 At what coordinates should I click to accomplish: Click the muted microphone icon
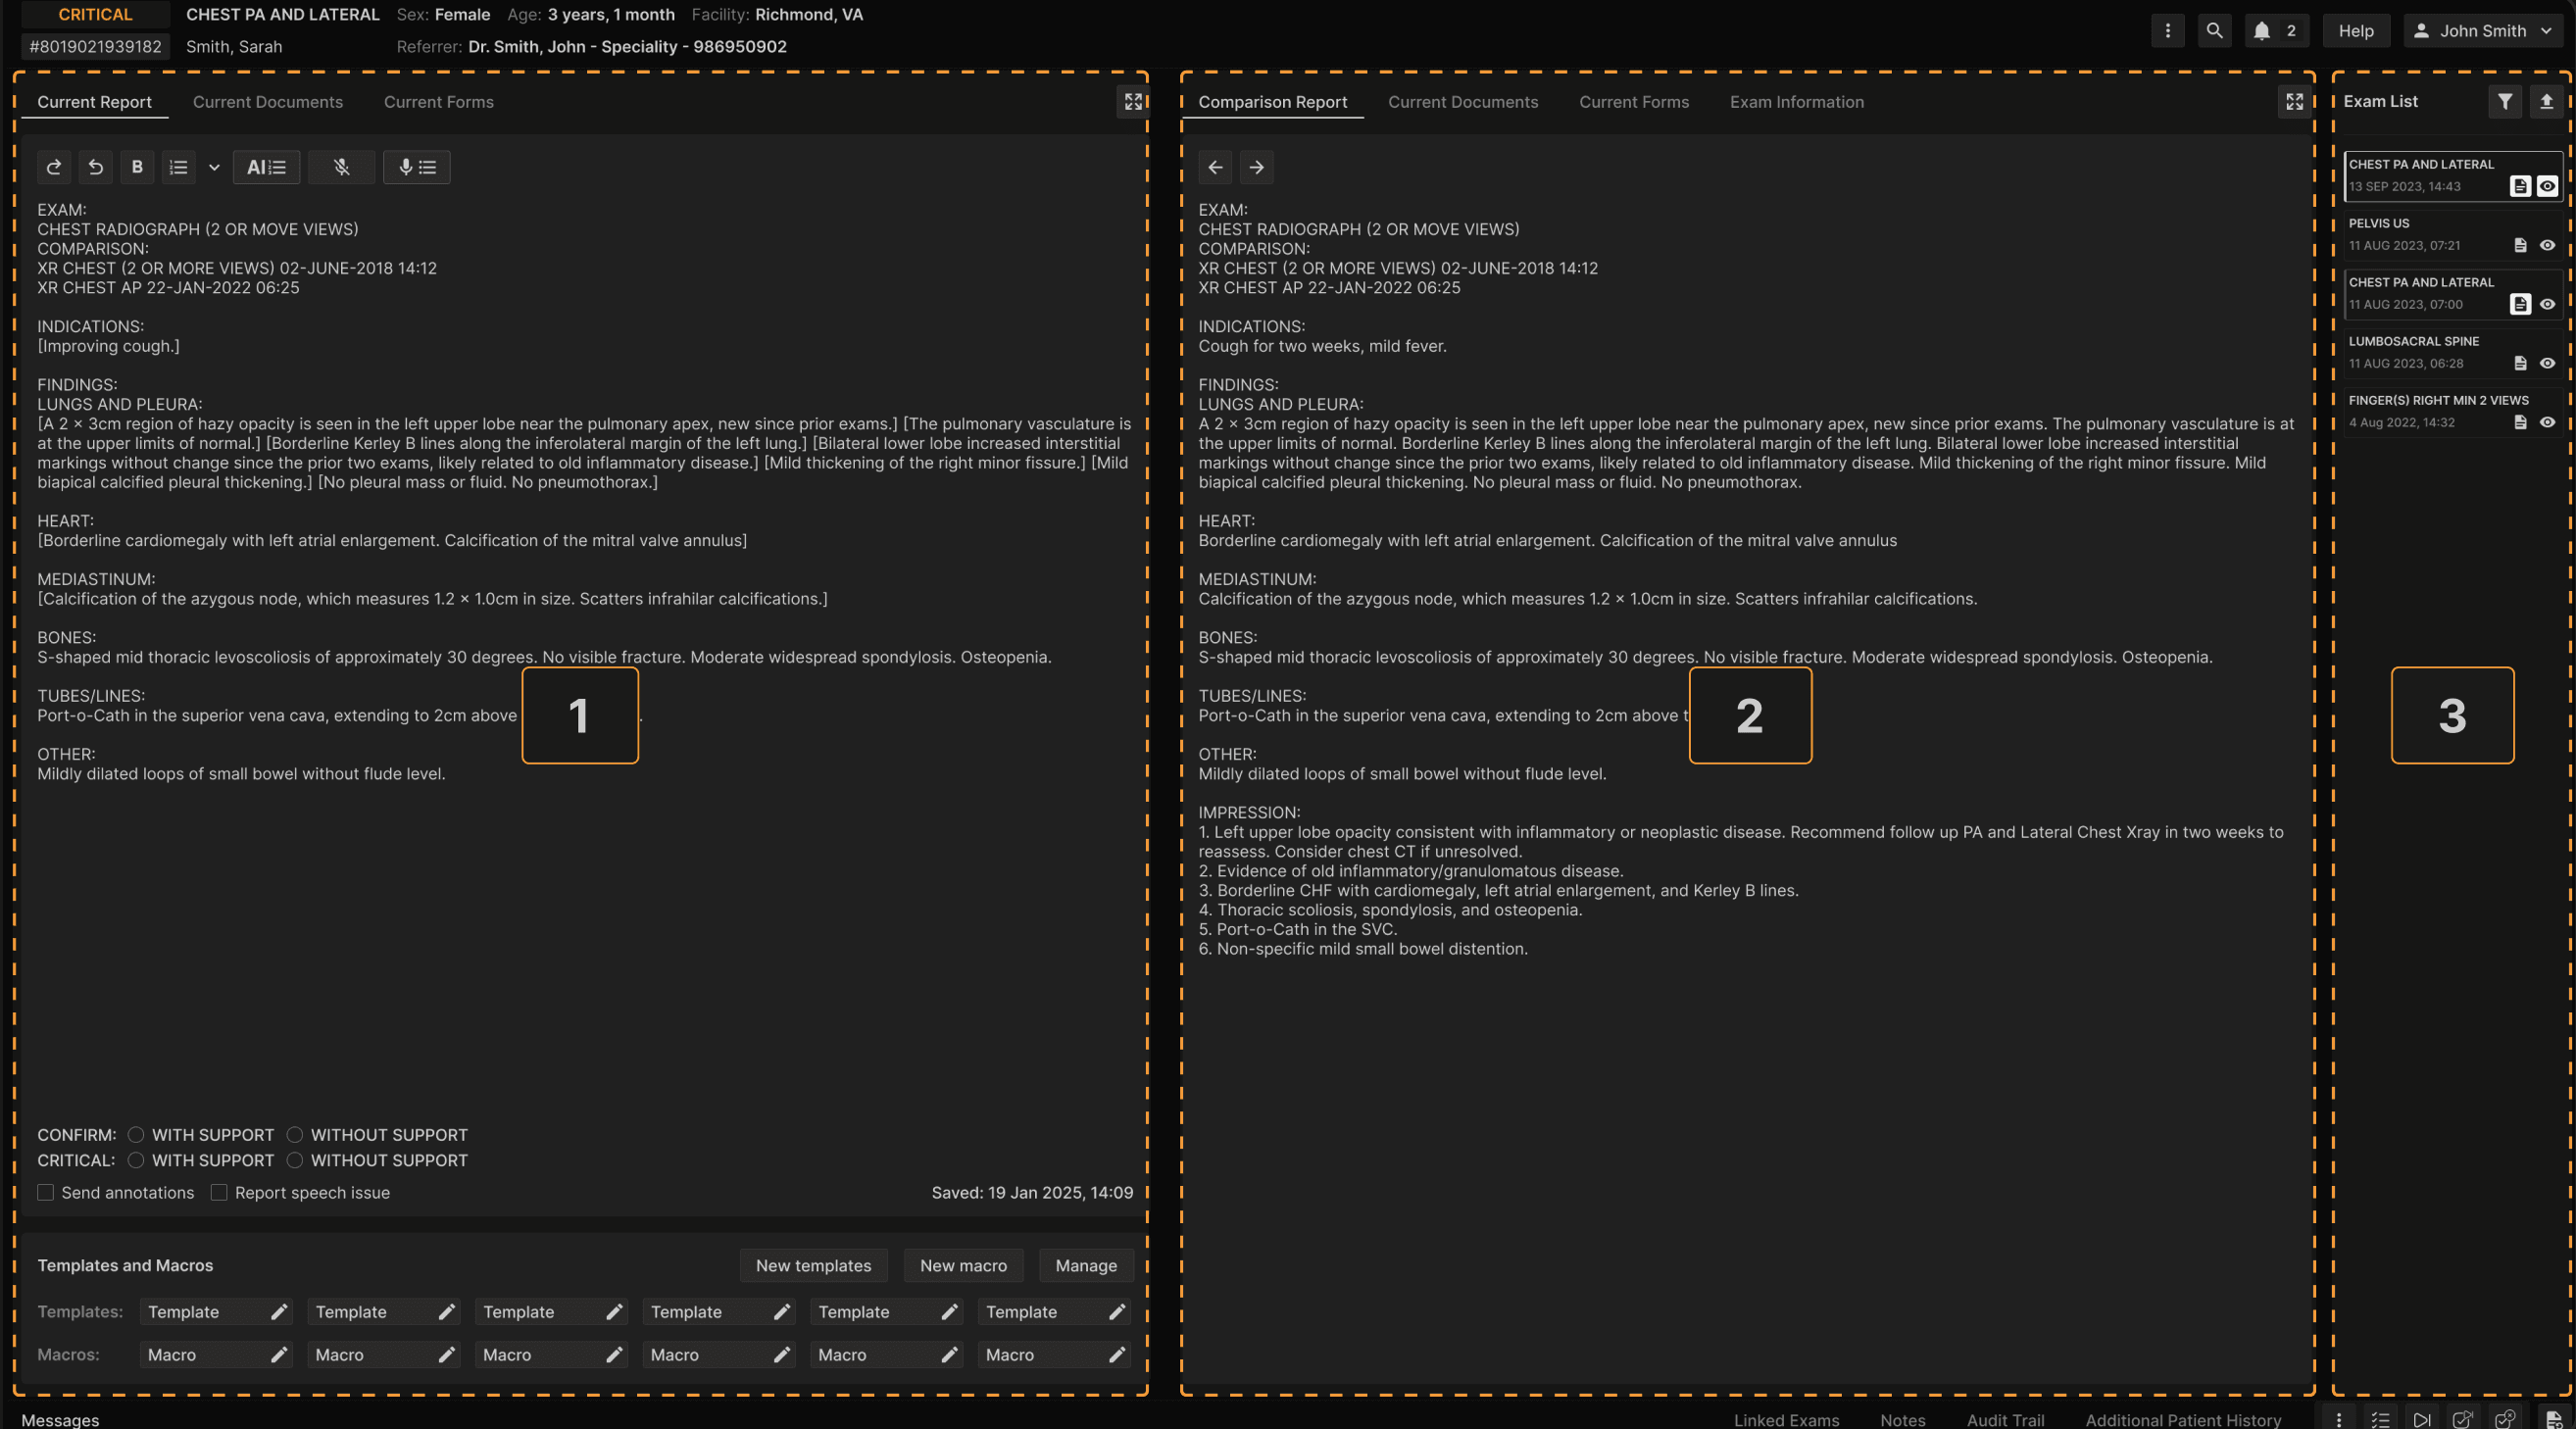click(341, 167)
